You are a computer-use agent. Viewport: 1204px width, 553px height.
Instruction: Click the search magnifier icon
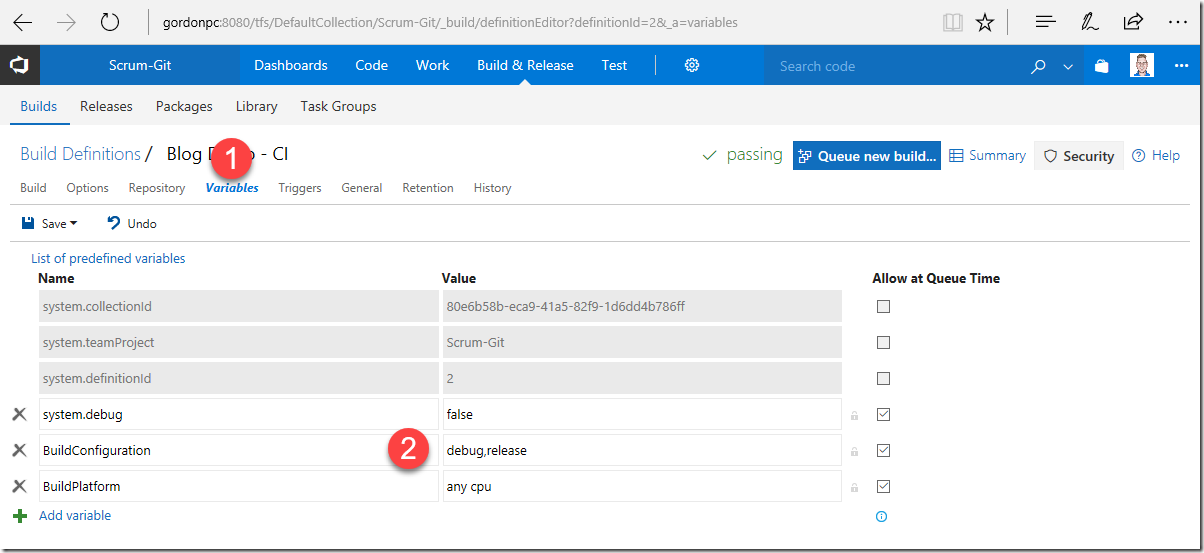point(1038,66)
